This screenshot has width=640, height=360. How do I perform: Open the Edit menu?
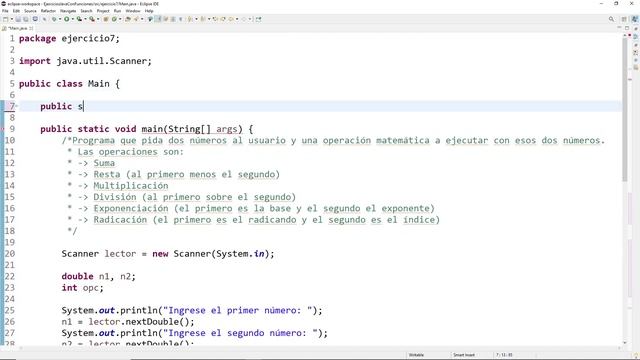[16, 11]
